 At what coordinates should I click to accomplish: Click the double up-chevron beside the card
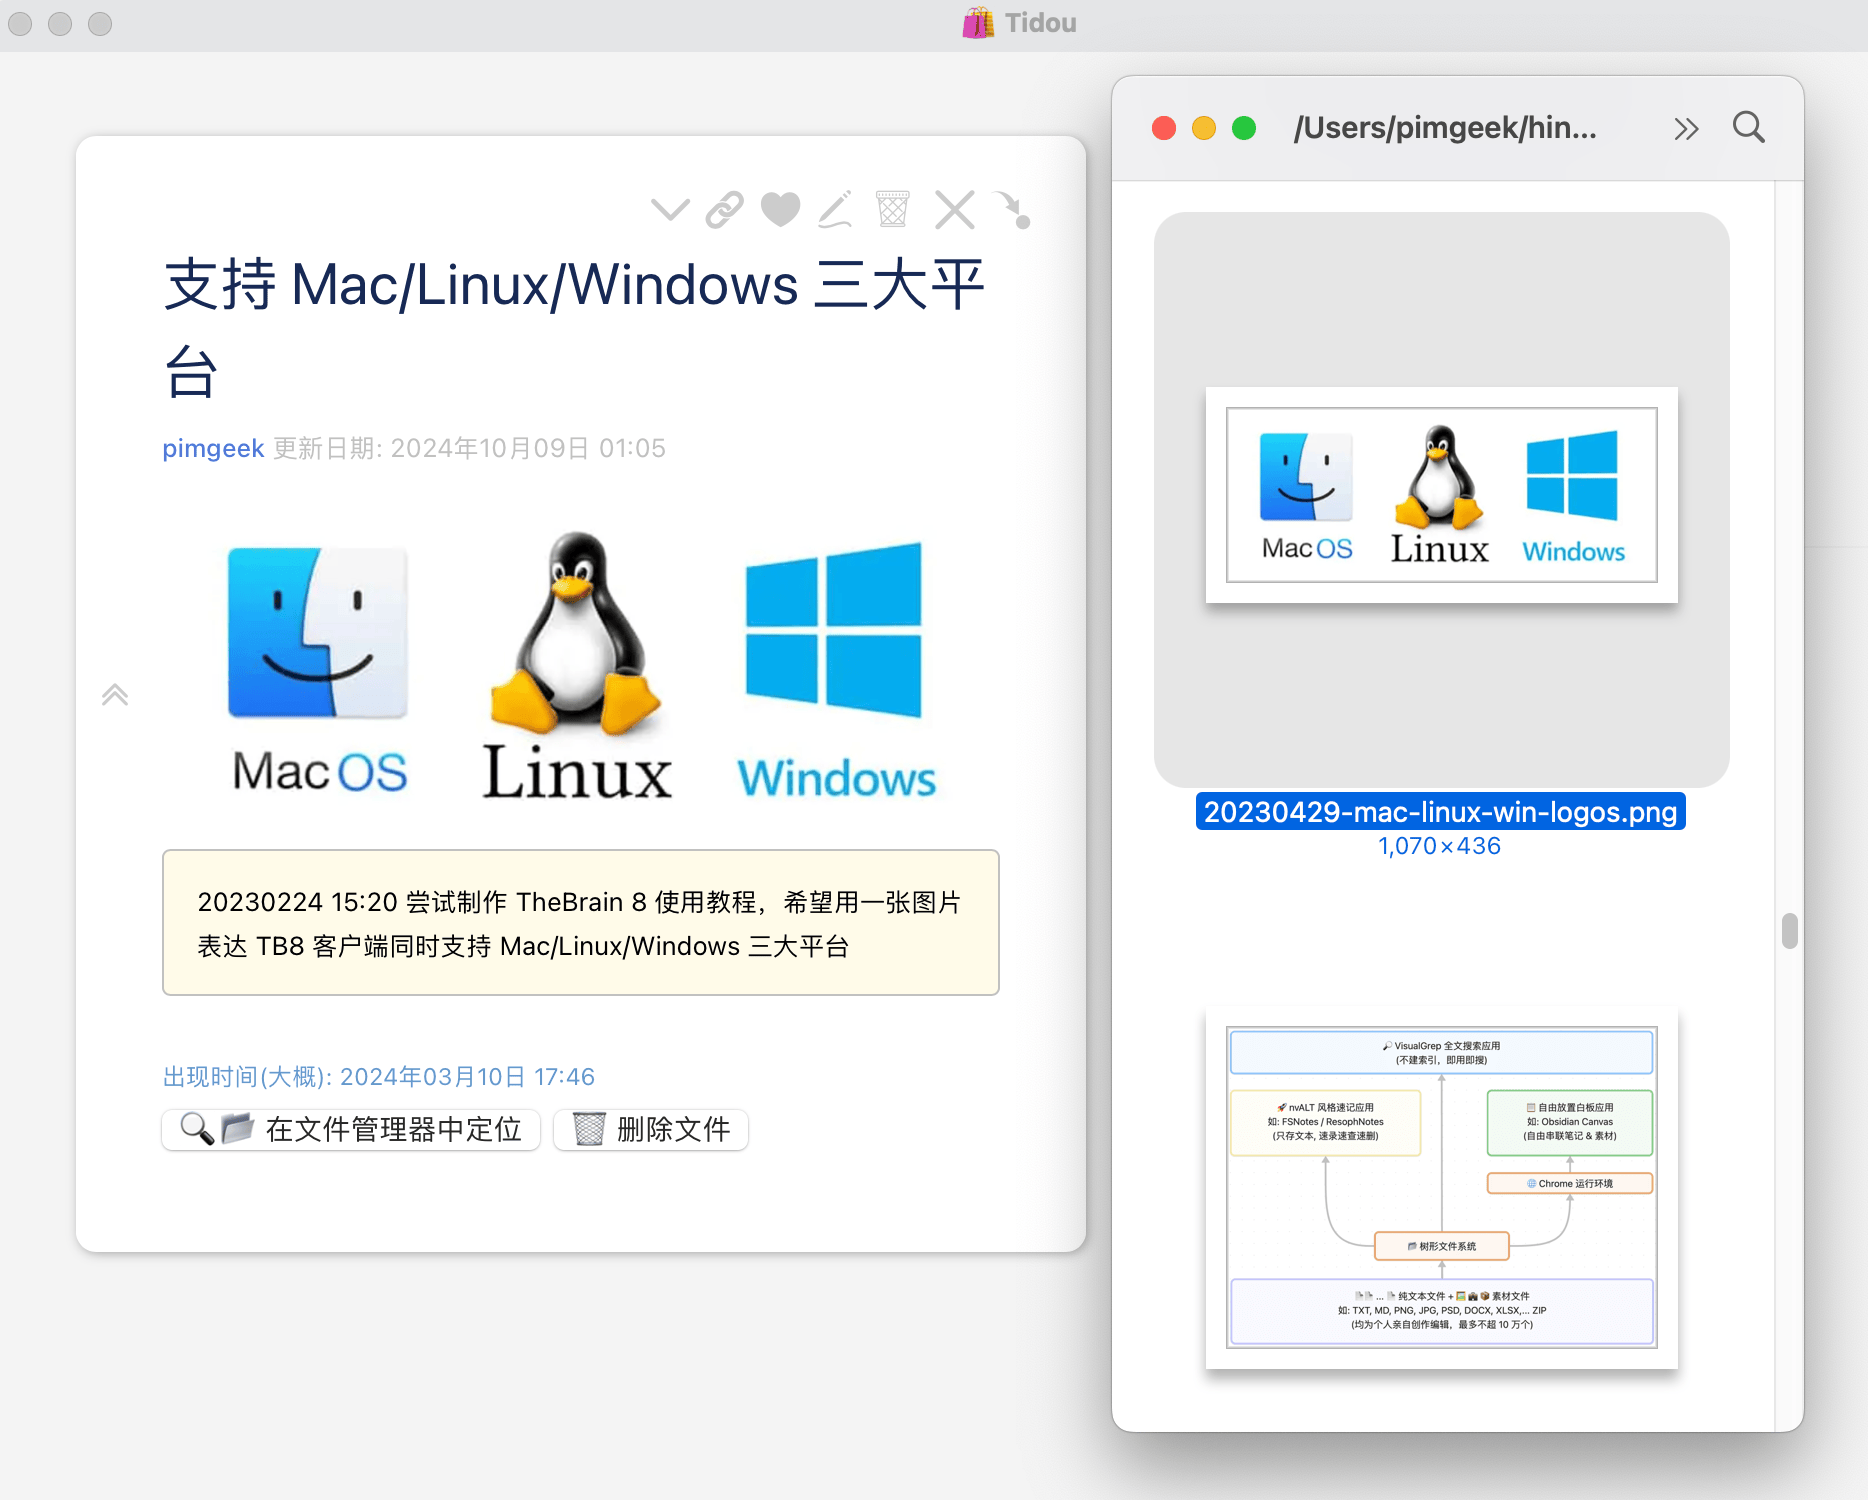tap(115, 694)
